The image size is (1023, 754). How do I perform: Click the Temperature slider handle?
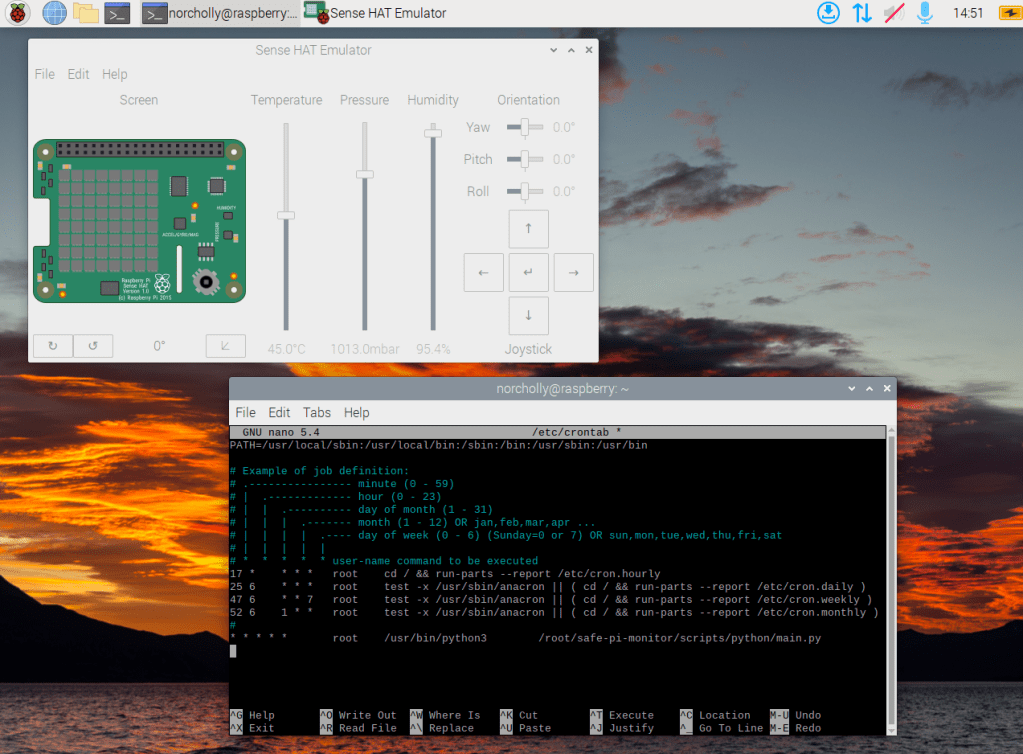(x=286, y=215)
